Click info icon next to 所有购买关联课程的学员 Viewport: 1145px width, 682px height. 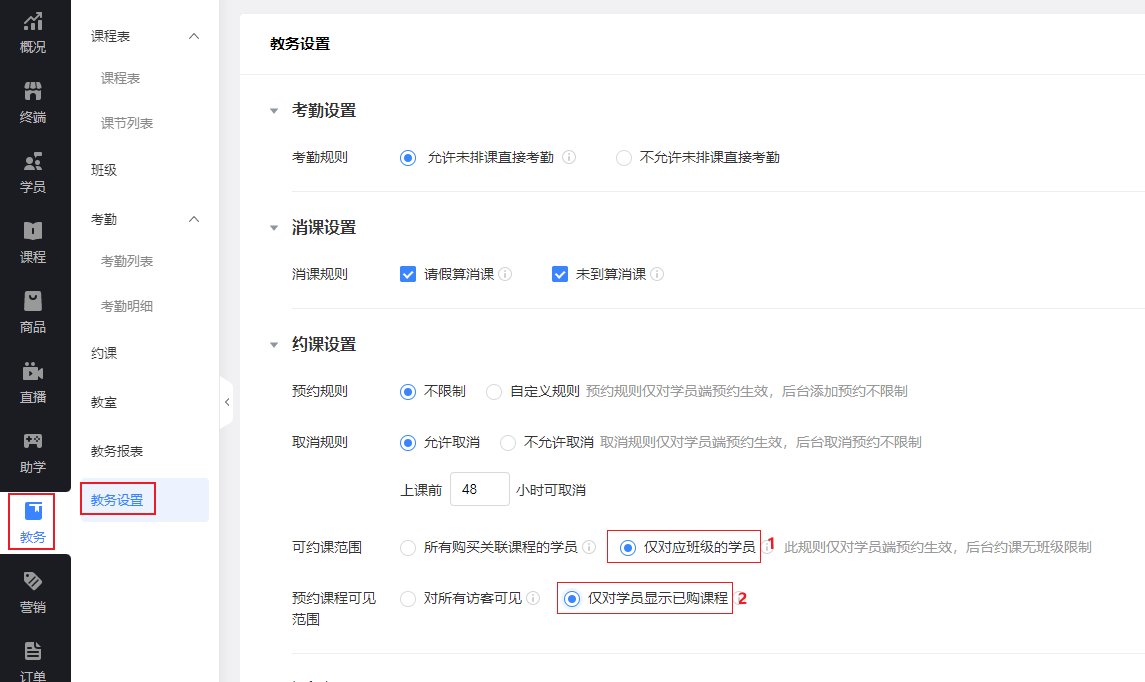(x=589, y=547)
